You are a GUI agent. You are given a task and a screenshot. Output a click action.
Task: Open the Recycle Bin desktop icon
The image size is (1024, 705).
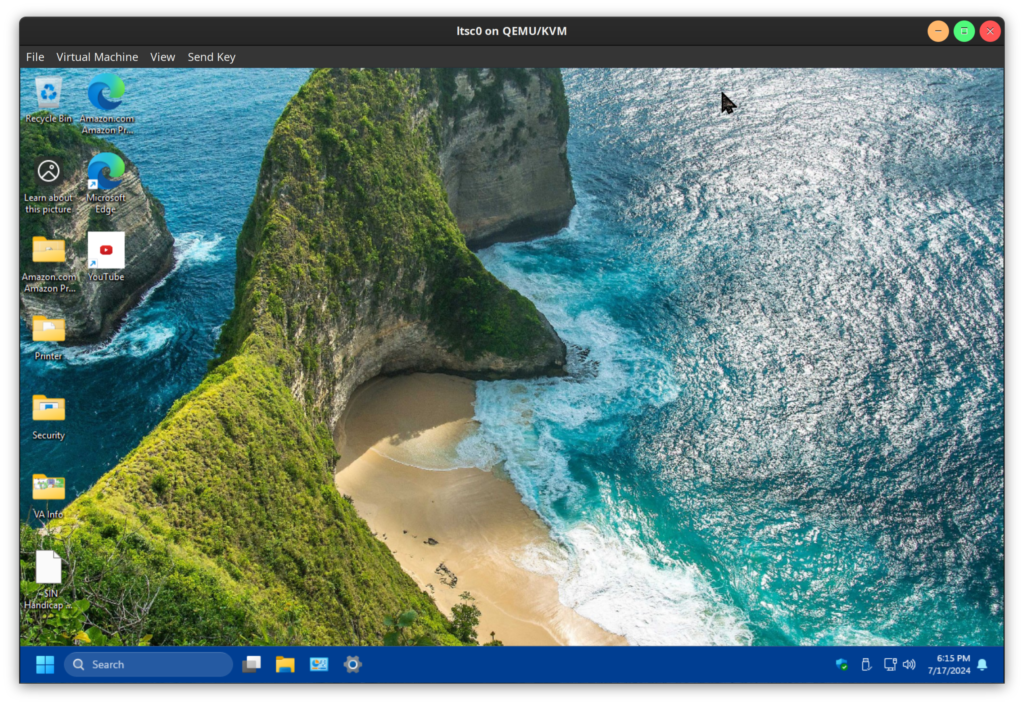(x=48, y=95)
